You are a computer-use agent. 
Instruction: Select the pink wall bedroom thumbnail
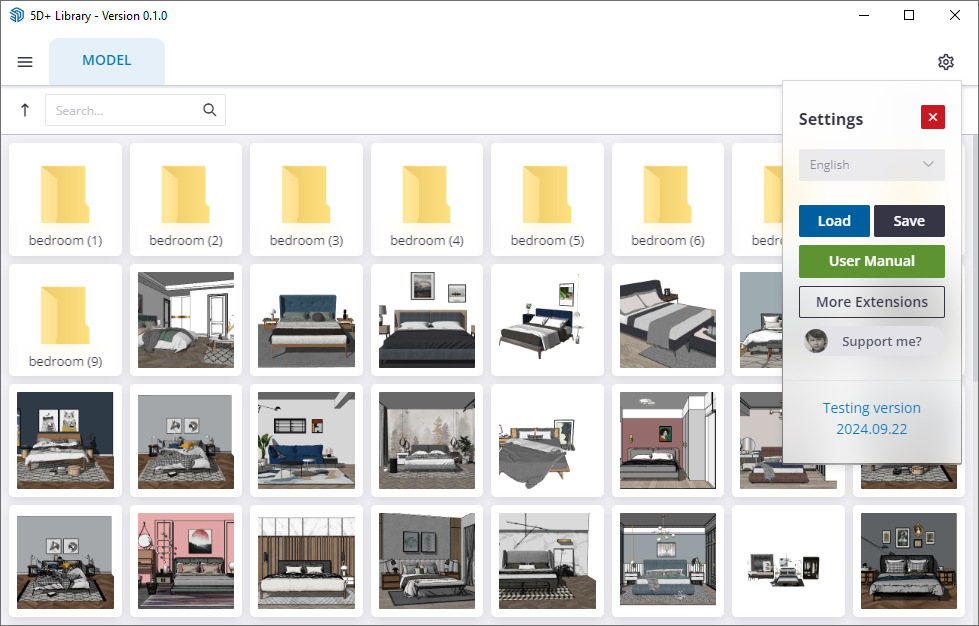[186, 561]
